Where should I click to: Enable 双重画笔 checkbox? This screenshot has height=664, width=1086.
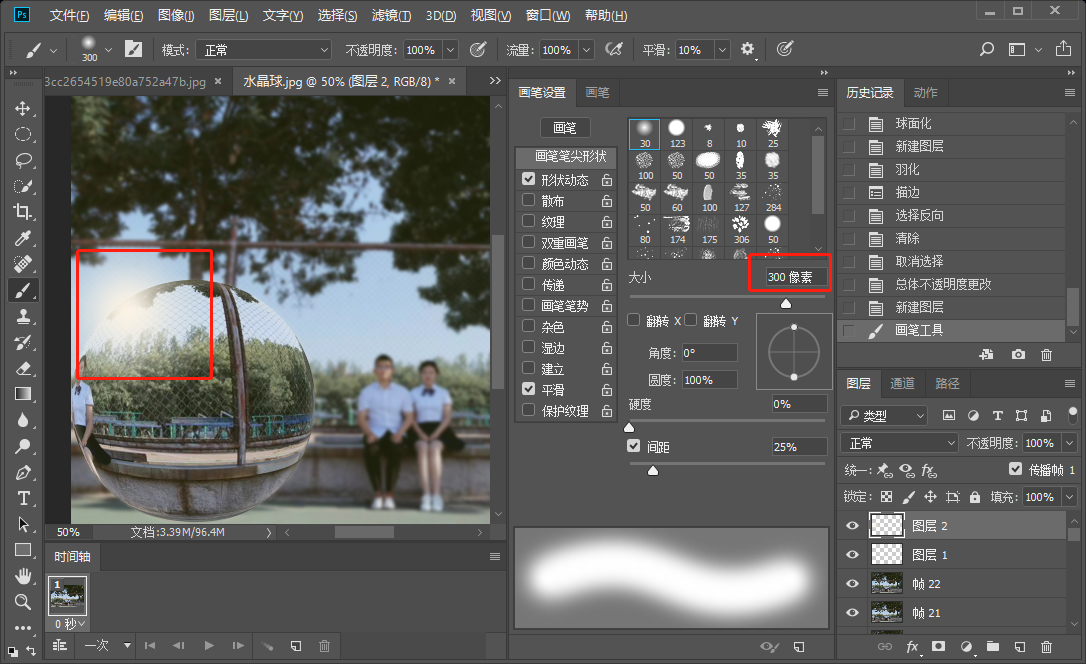click(x=528, y=242)
